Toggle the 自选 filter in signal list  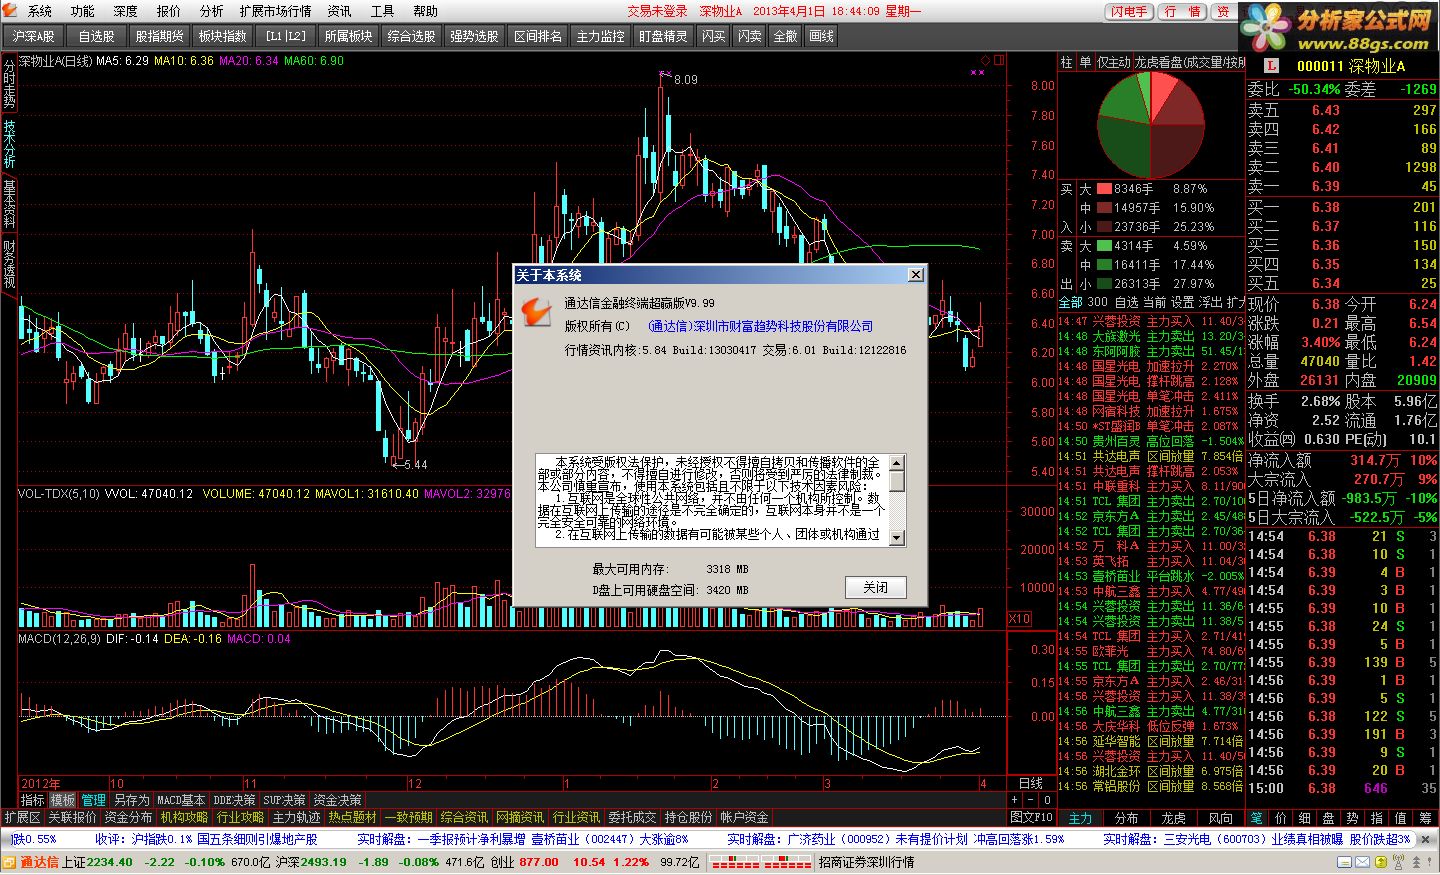(1126, 302)
